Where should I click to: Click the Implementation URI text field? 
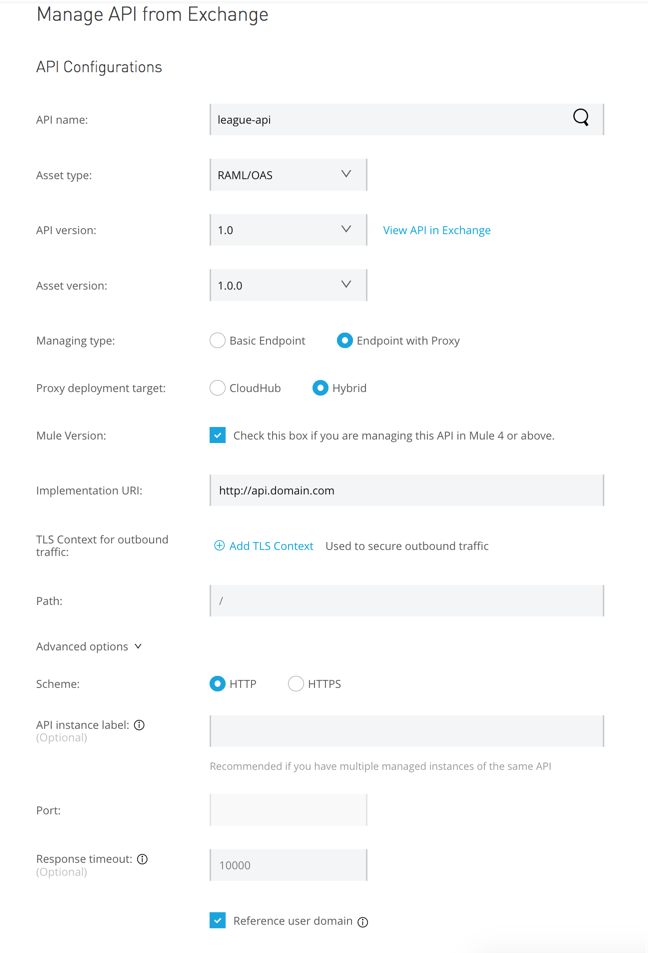click(x=400, y=490)
